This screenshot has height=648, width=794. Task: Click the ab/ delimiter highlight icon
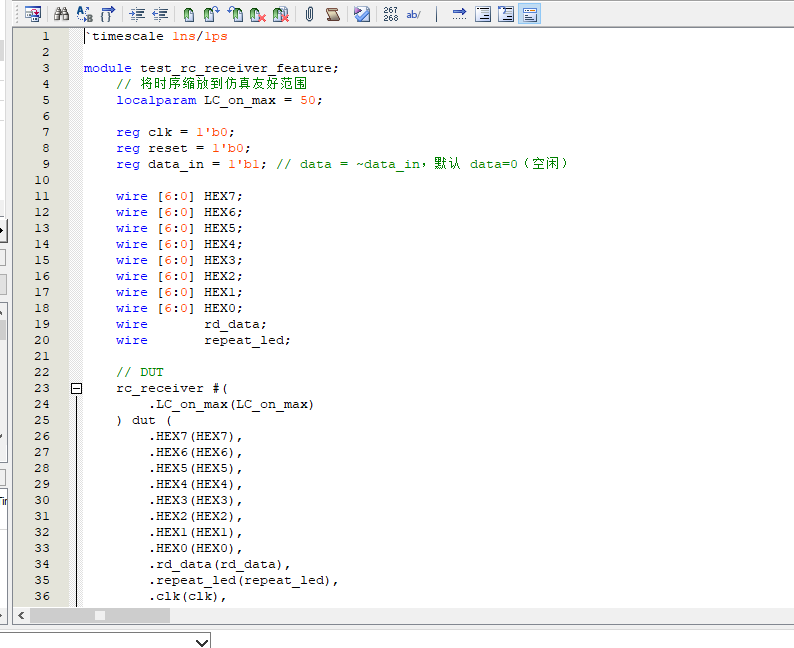click(414, 14)
